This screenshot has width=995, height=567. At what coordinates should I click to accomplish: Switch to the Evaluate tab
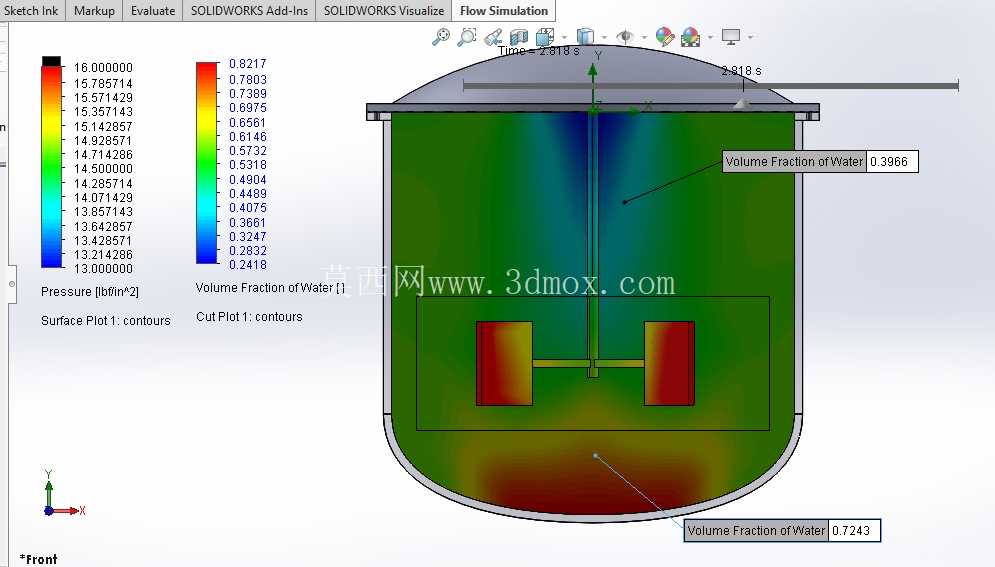coord(153,11)
